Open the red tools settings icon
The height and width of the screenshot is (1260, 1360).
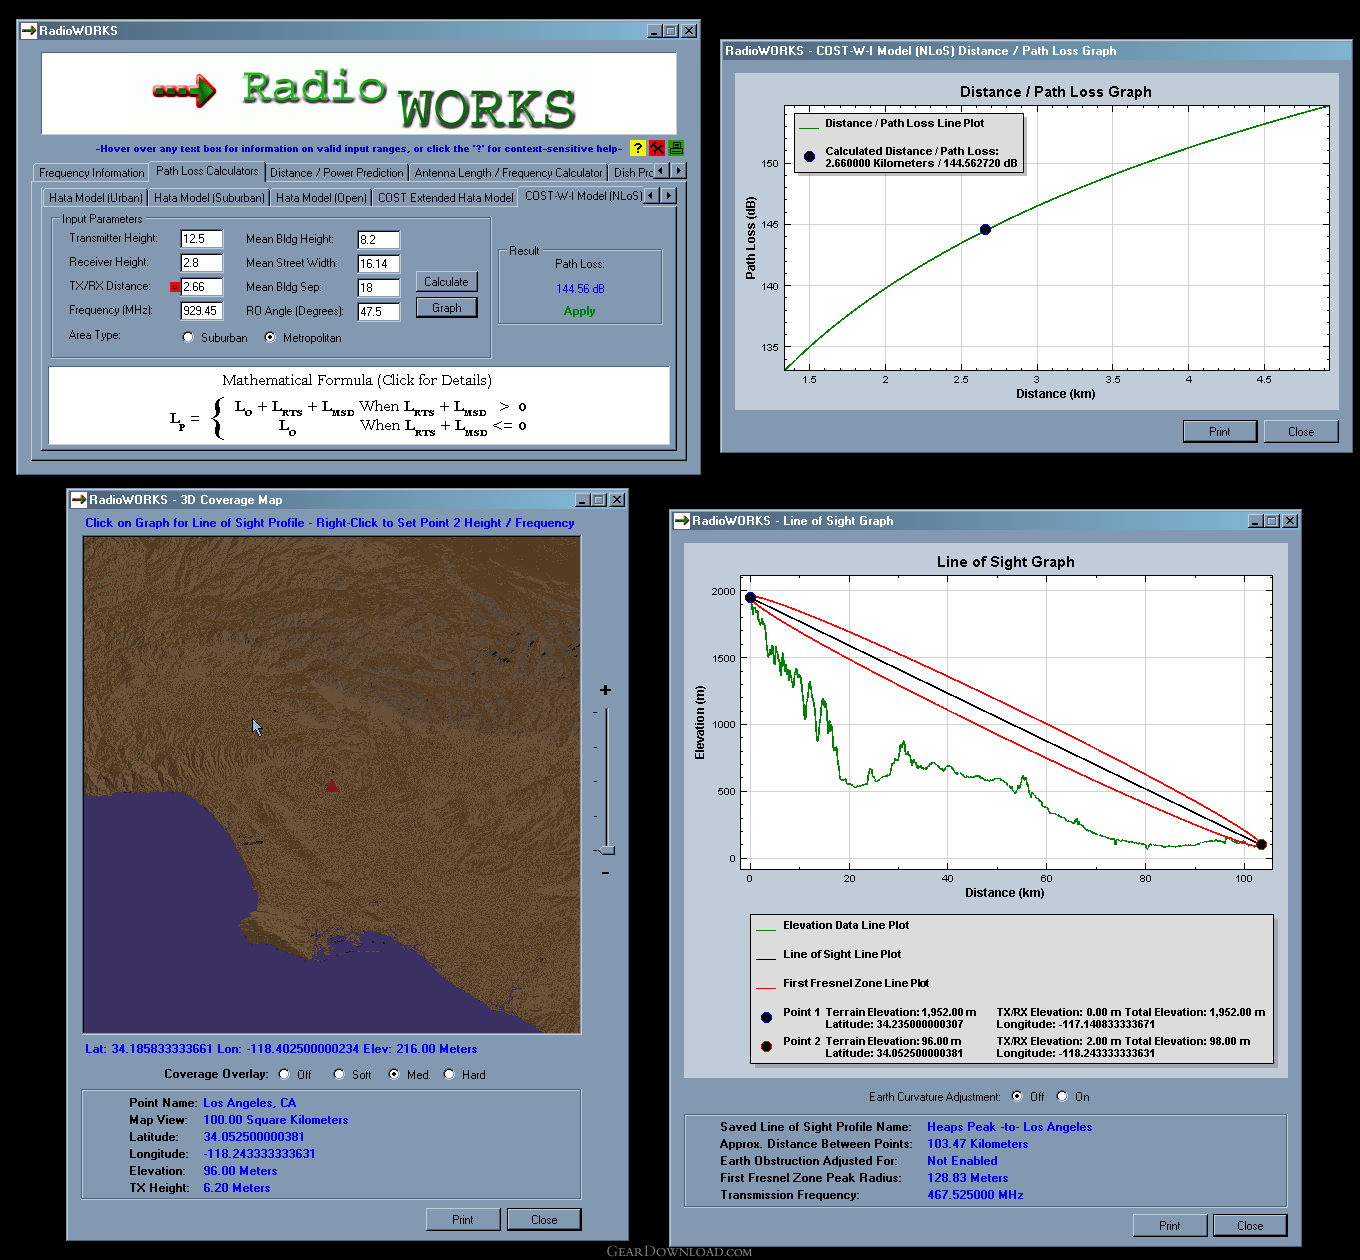tap(657, 148)
